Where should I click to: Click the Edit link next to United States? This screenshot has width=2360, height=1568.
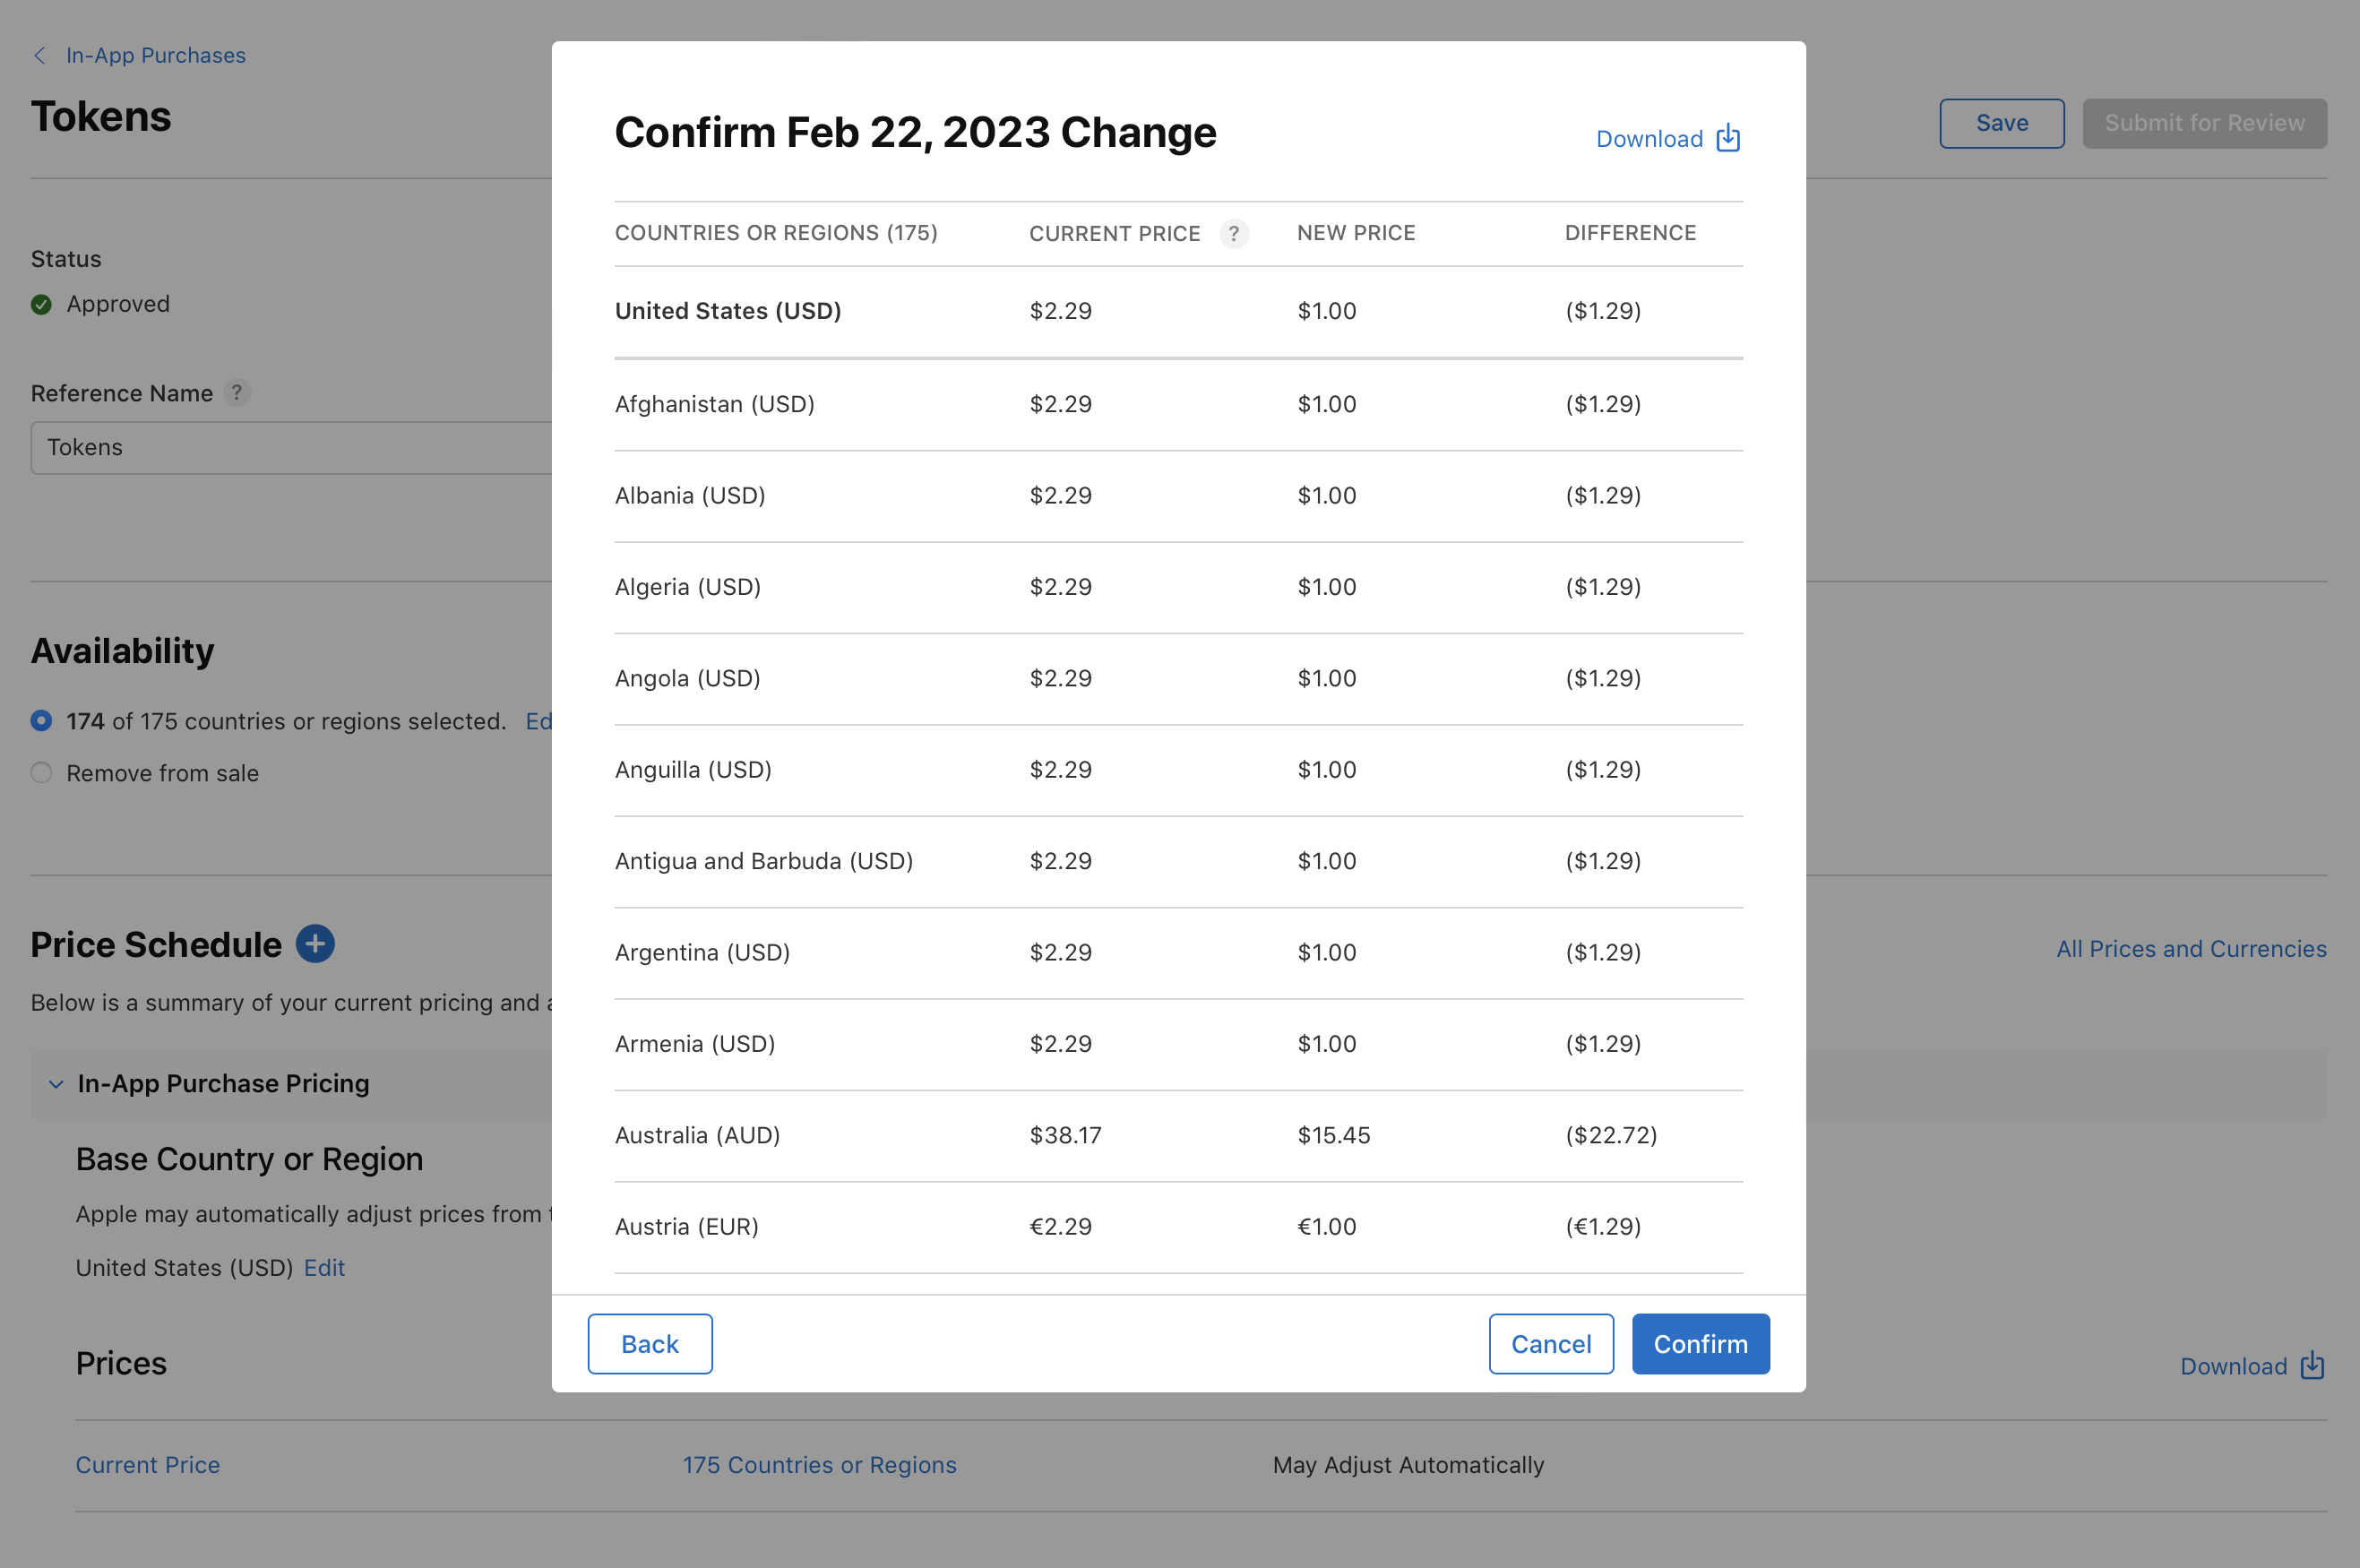click(x=323, y=1265)
